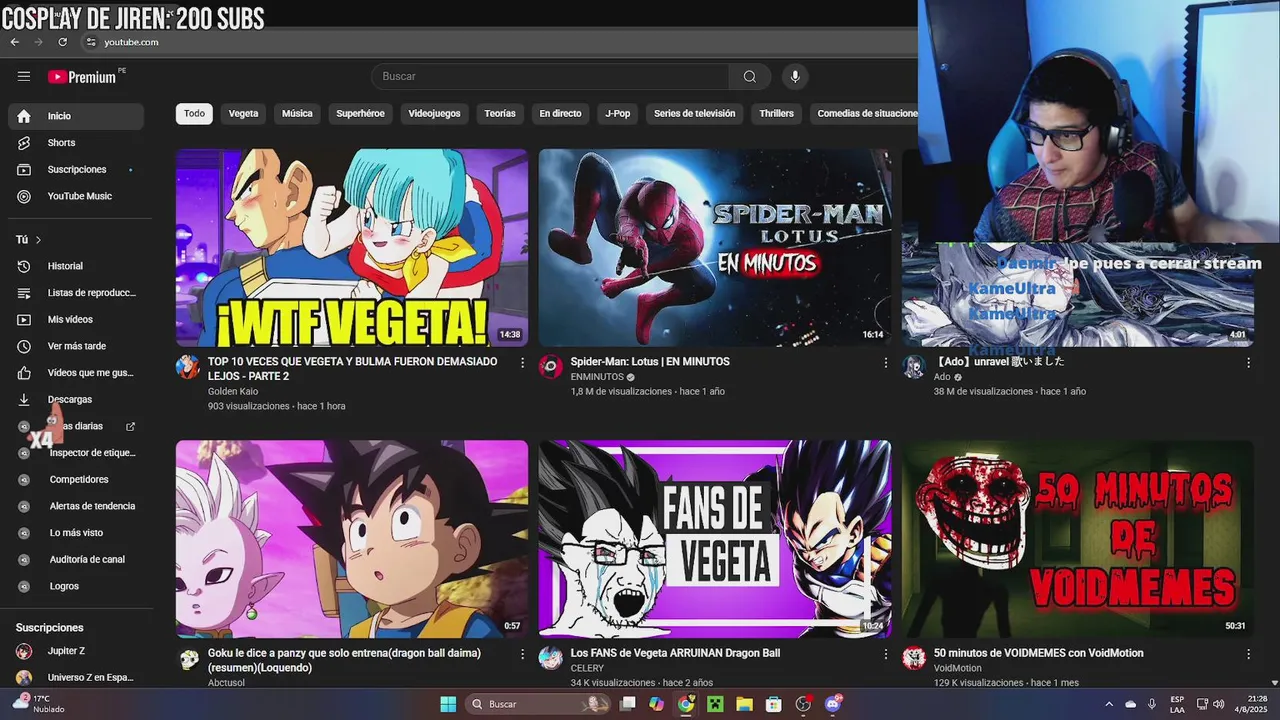Viewport: 1280px width, 720px height.
Task: Open Suscripciones in the sidebar
Action: tap(76, 169)
